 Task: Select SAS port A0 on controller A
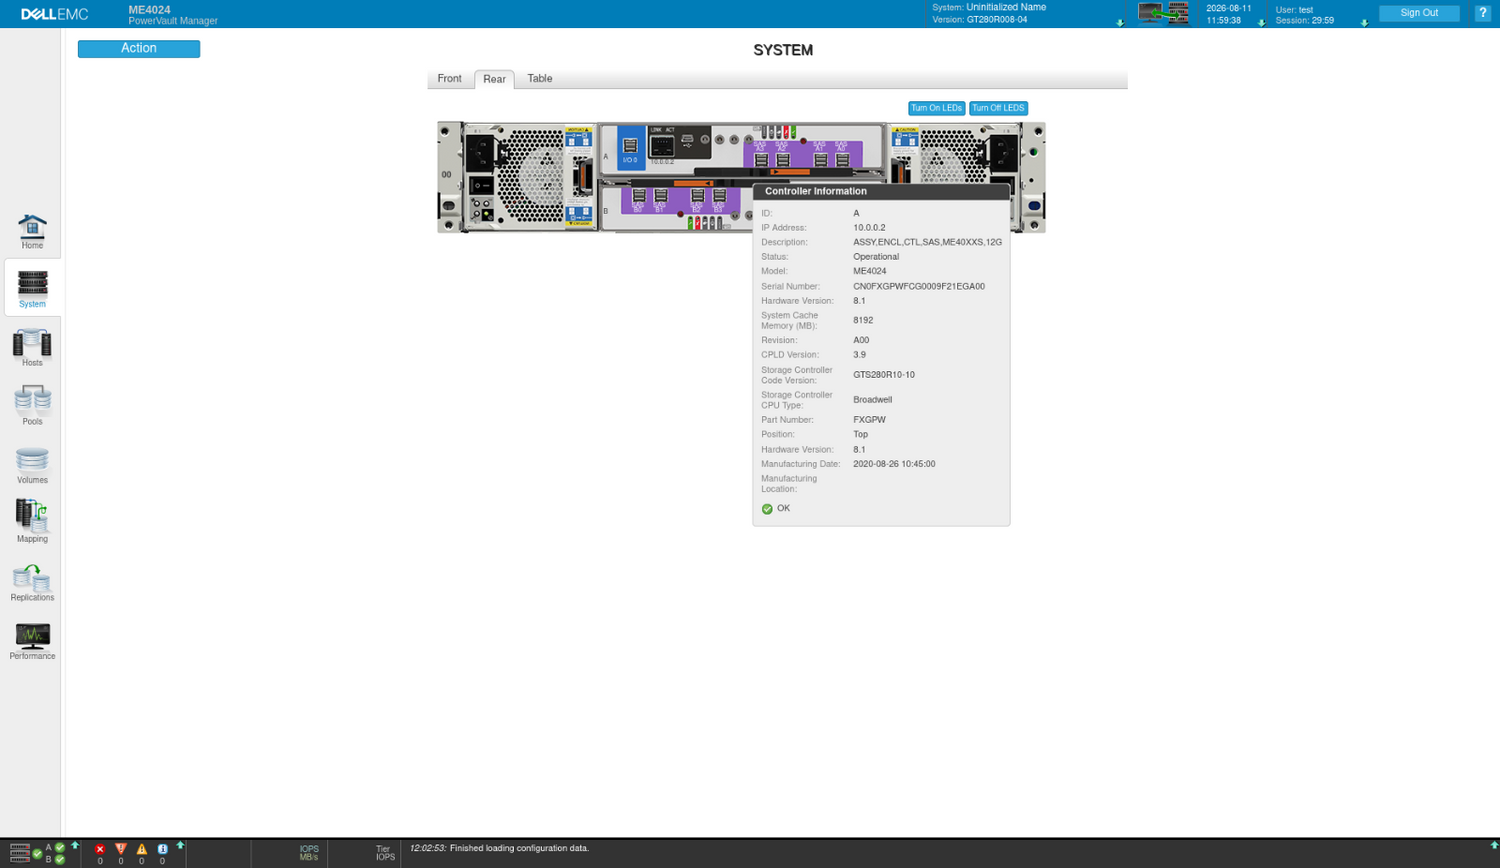842,159
